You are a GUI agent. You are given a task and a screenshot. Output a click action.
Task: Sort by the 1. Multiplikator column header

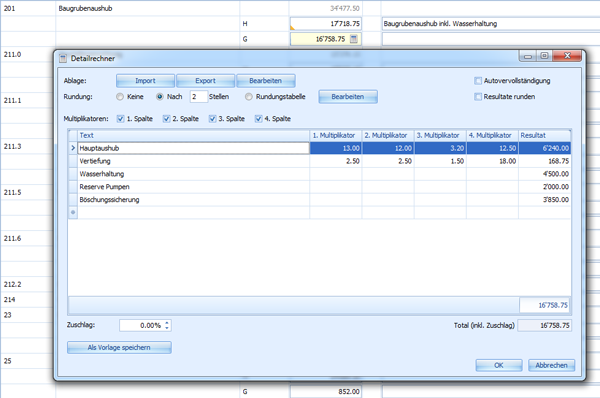coord(336,135)
